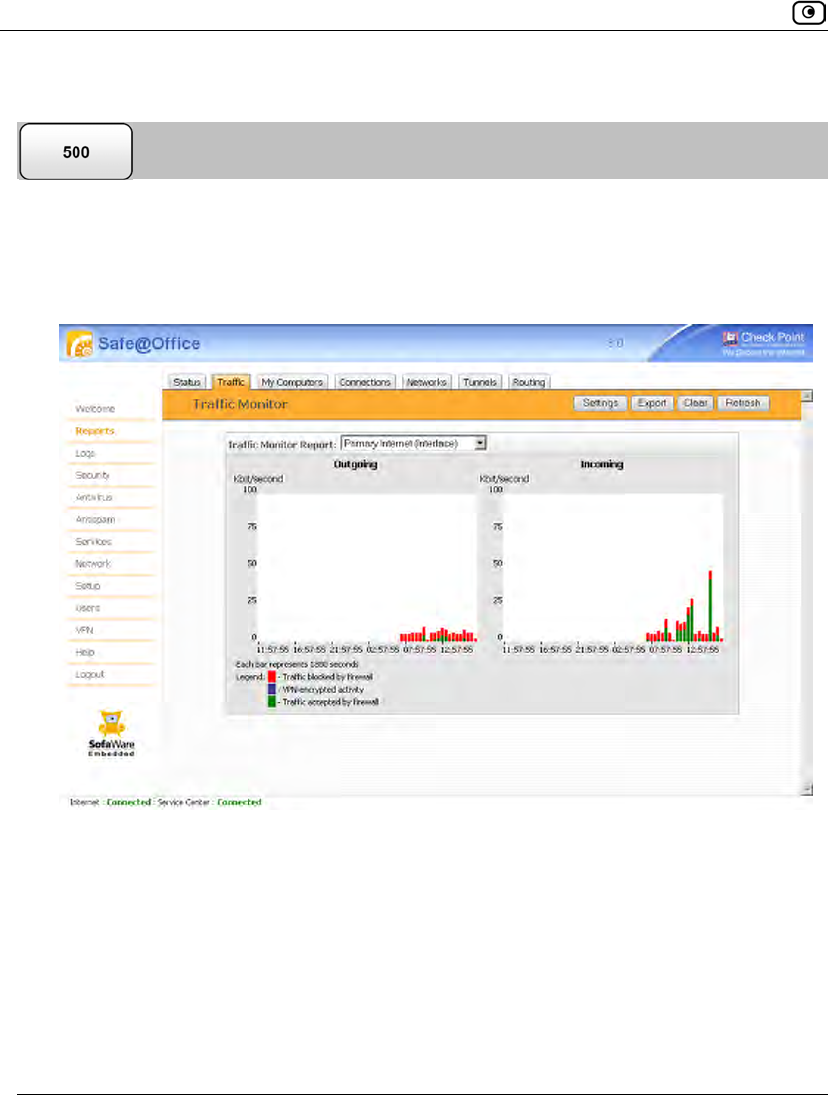
Task: Switch to the Routing tab
Action: coord(528,382)
